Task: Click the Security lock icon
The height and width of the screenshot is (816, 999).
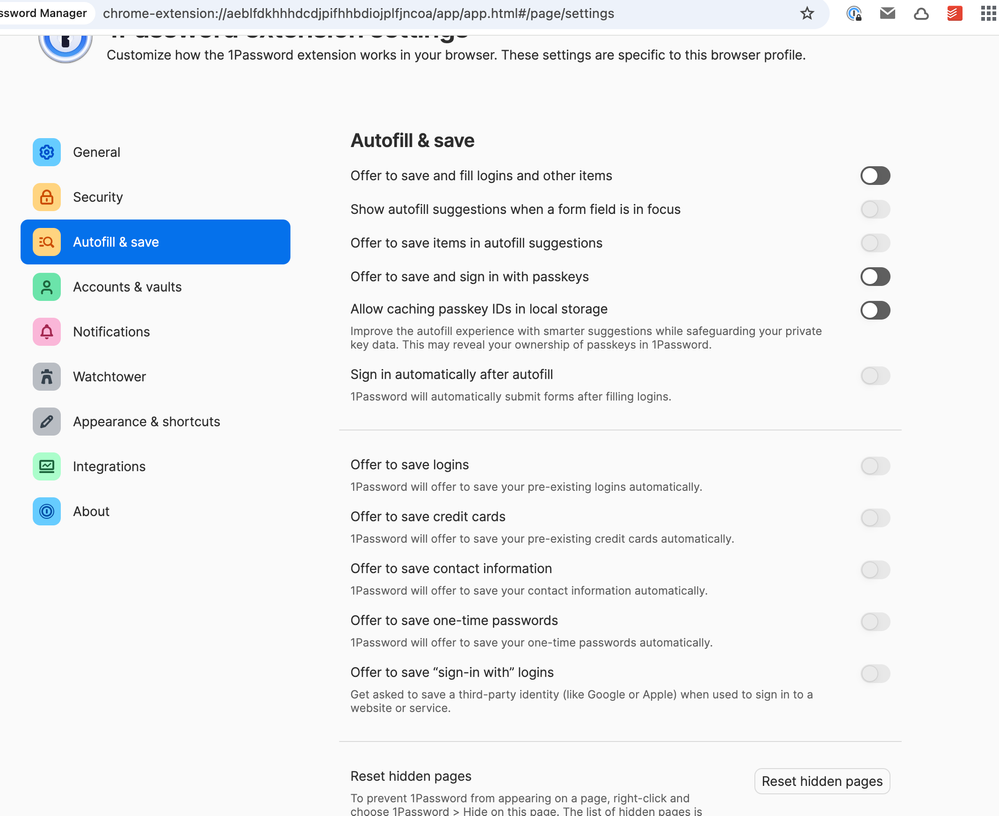Action: click(47, 197)
